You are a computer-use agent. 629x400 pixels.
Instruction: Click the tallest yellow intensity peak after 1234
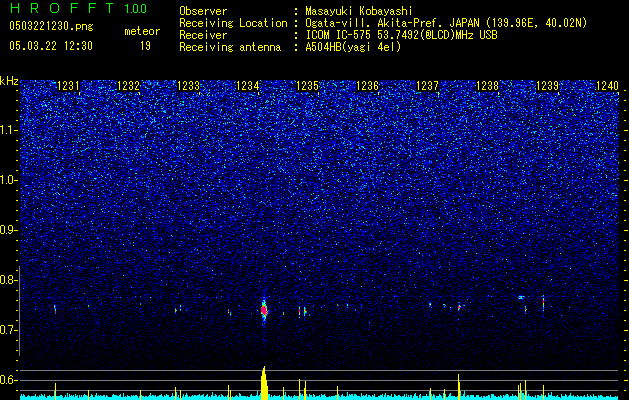pyautogui.click(x=264, y=383)
